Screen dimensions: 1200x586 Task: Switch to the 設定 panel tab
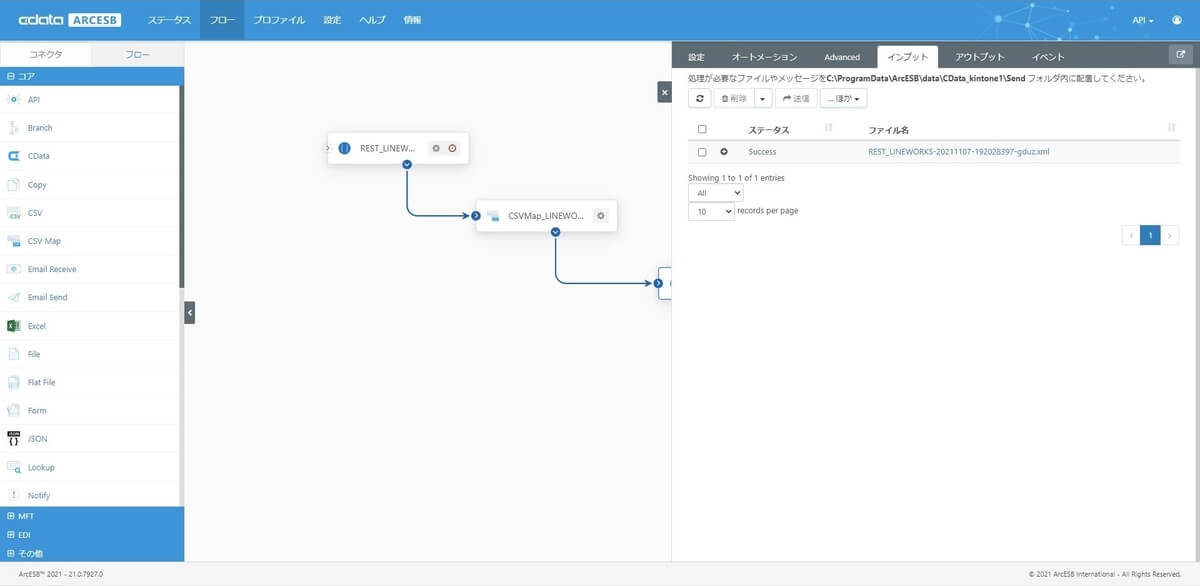click(x=696, y=57)
